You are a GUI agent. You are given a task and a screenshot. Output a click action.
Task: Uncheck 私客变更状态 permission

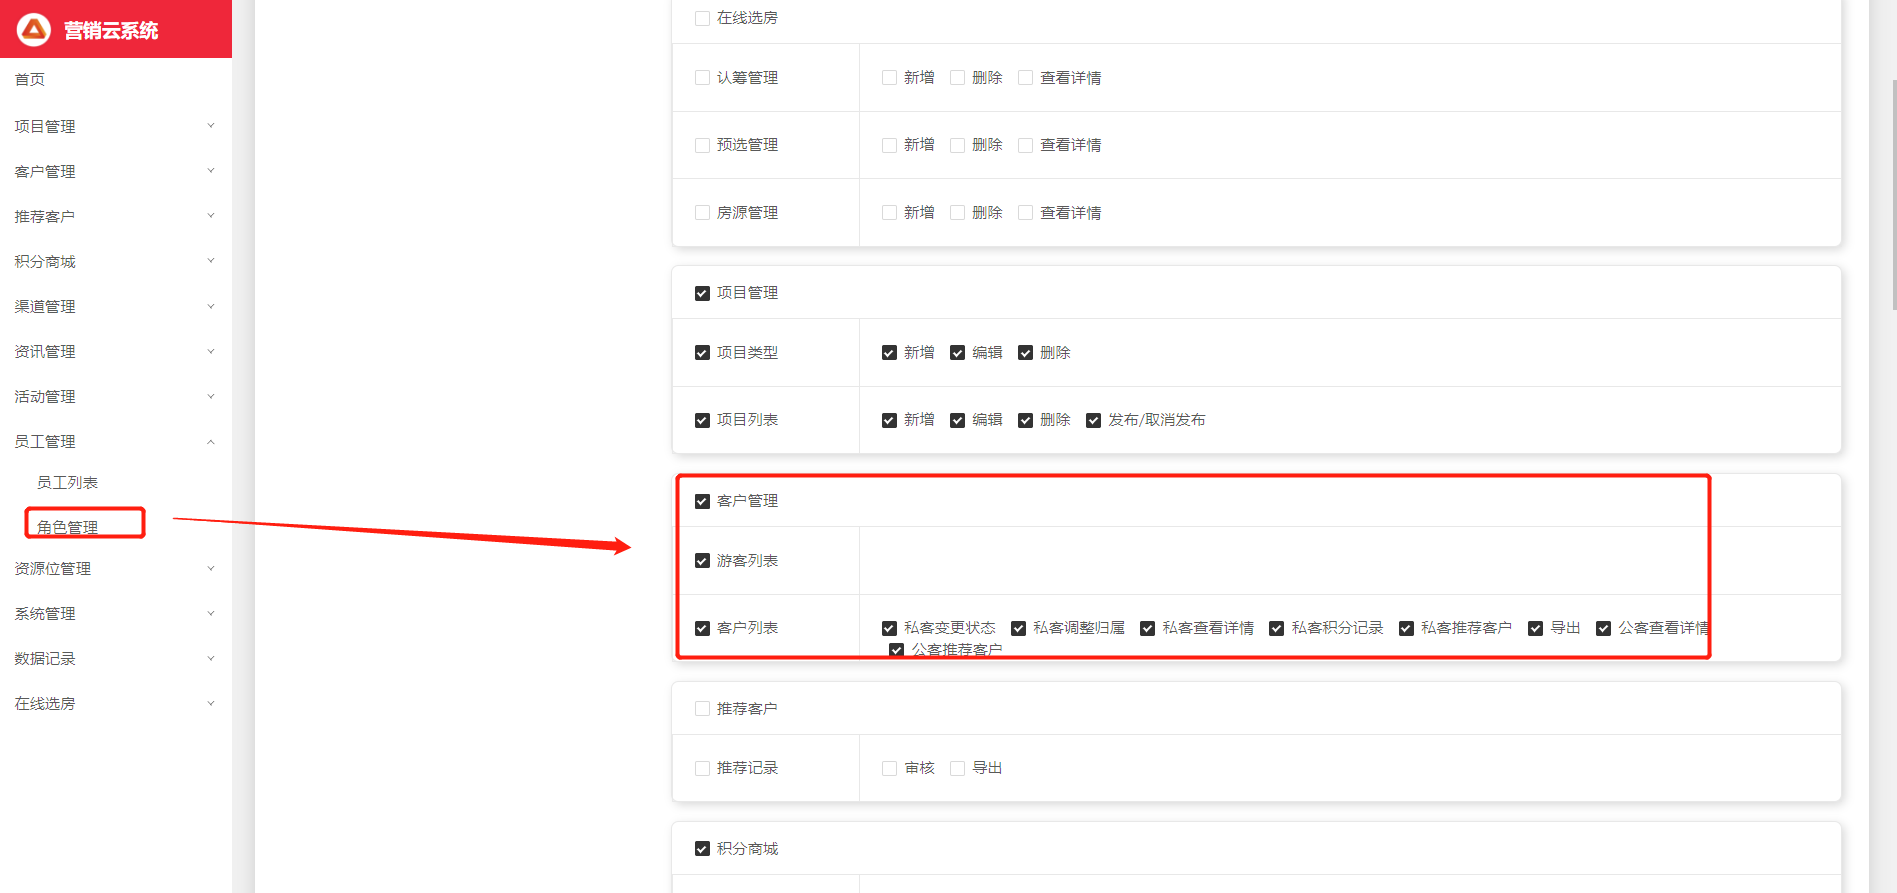pyautogui.click(x=889, y=628)
